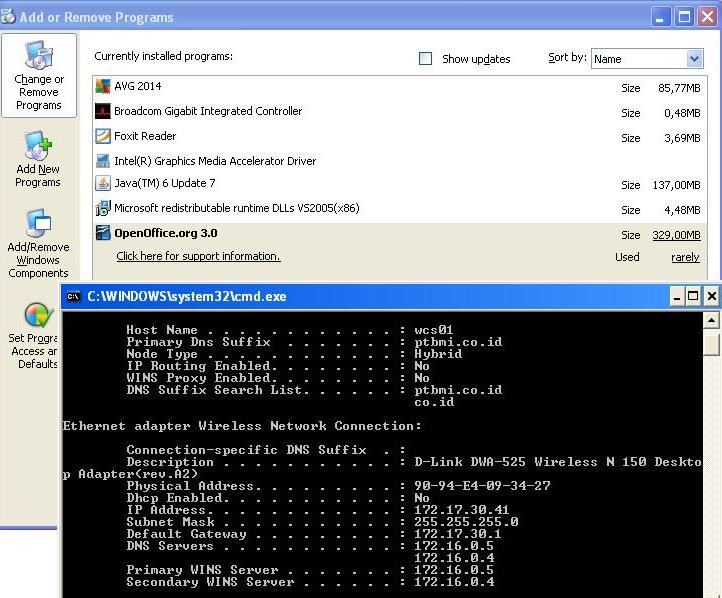Screen dimensions: 722x598
Task: Open the Add New Programs panel
Action: pos(38,160)
